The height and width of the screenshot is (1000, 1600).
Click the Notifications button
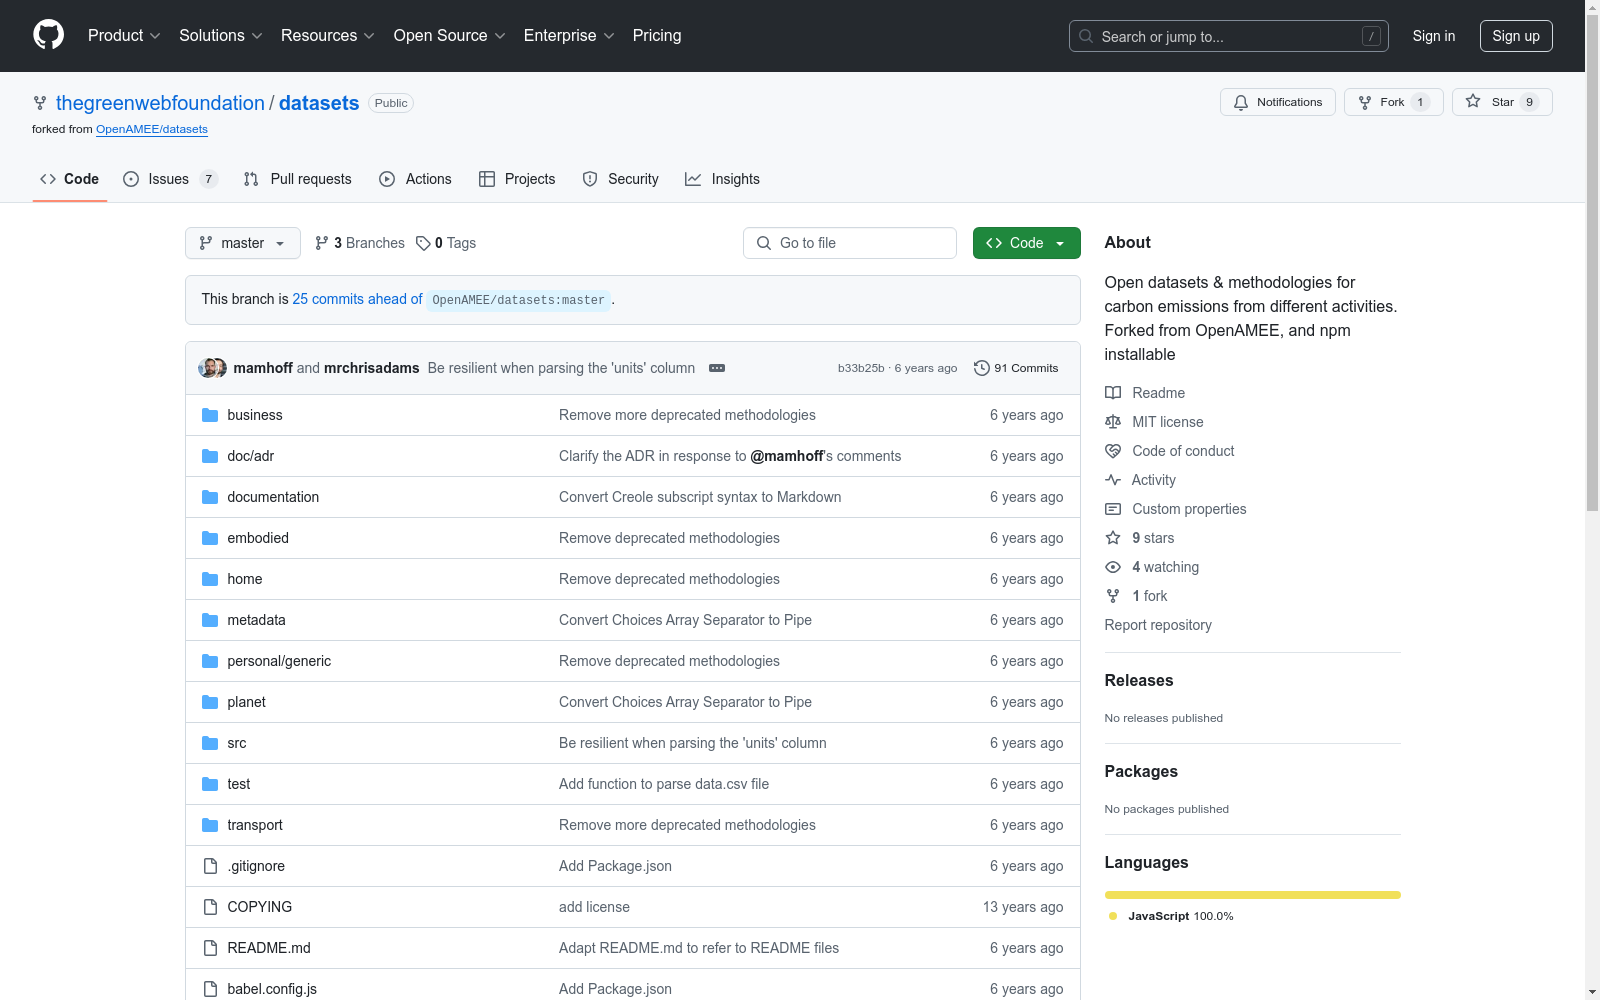(x=1278, y=102)
